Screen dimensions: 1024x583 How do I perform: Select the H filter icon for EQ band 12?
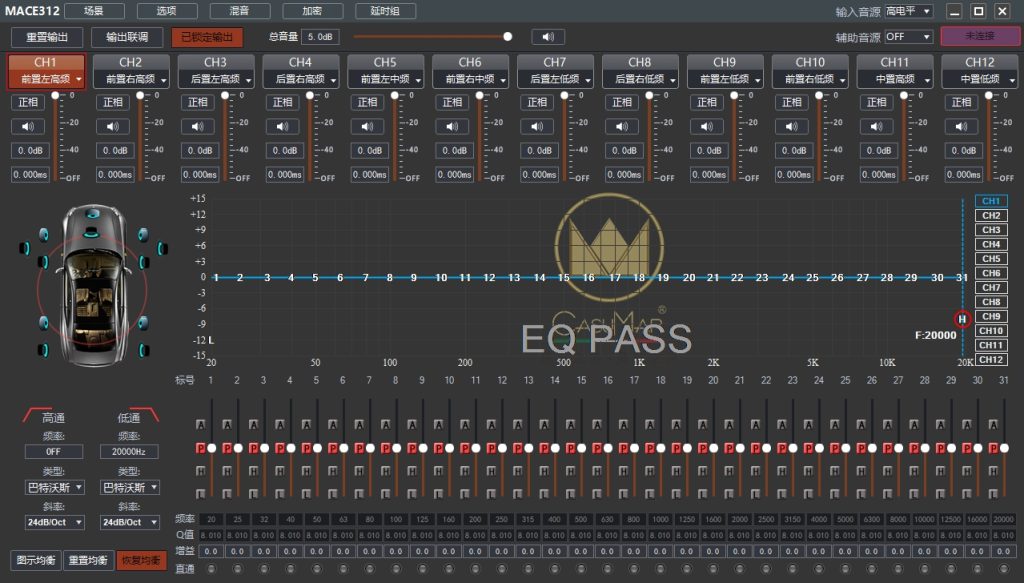(x=491, y=471)
